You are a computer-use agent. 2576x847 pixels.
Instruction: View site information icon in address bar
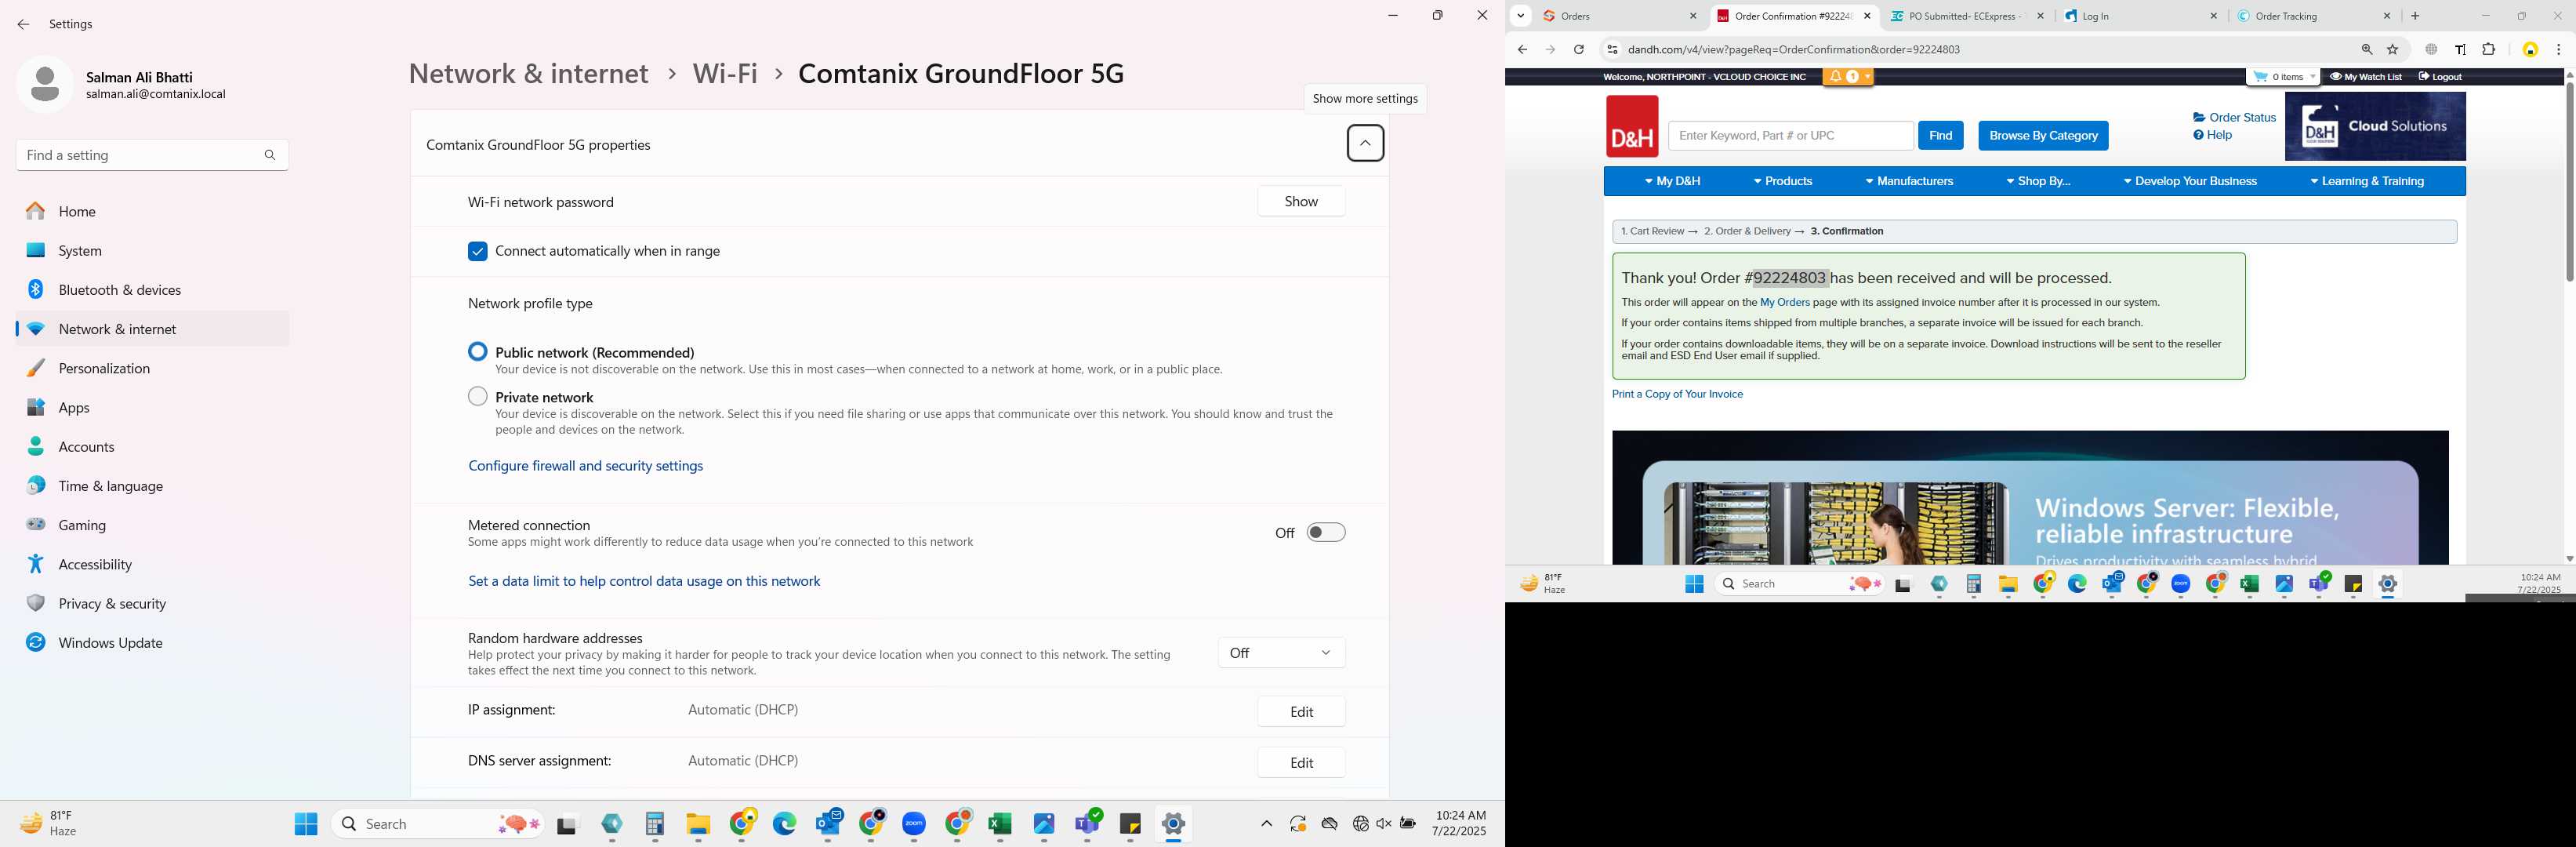1611,49
